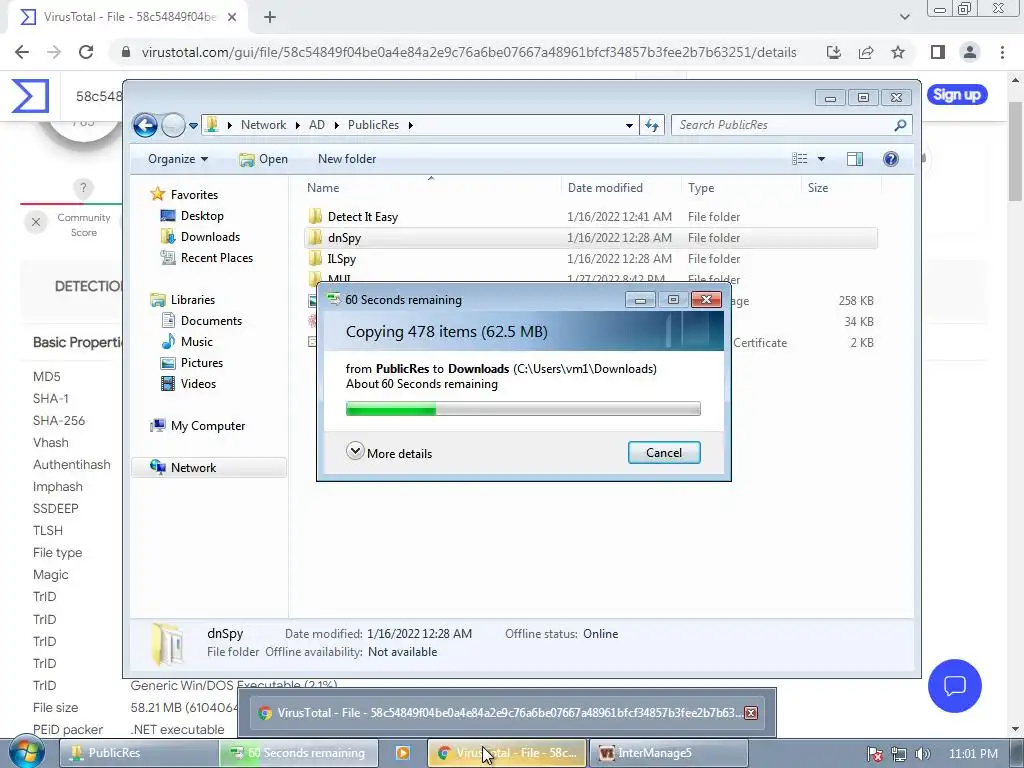Reload the VirusTotal page
Image resolution: width=1024 pixels, height=768 pixels.
pyautogui.click(x=86, y=52)
